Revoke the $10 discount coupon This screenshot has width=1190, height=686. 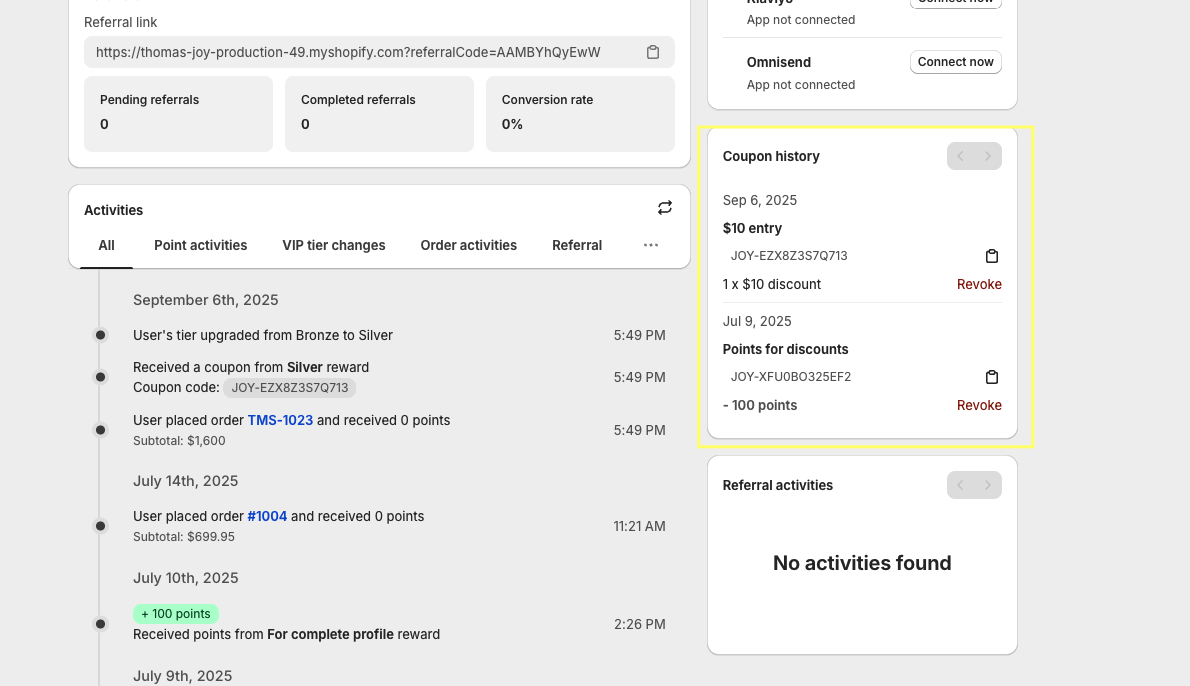pyautogui.click(x=979, y=284)
